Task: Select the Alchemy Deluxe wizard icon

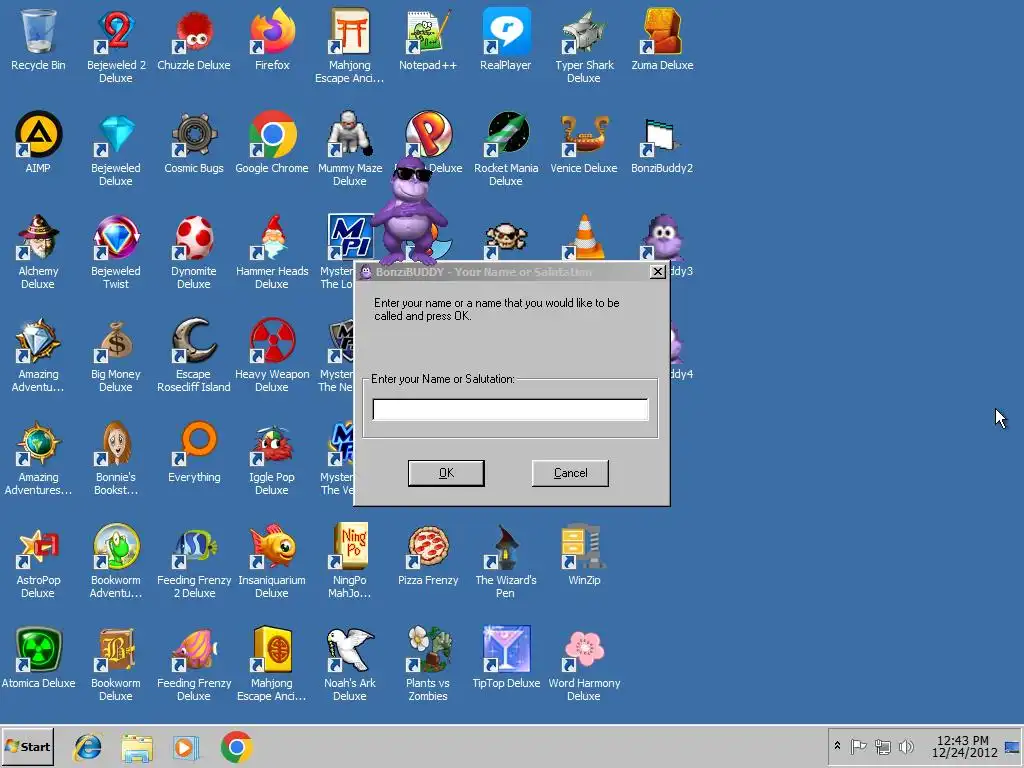Action: 38,238
